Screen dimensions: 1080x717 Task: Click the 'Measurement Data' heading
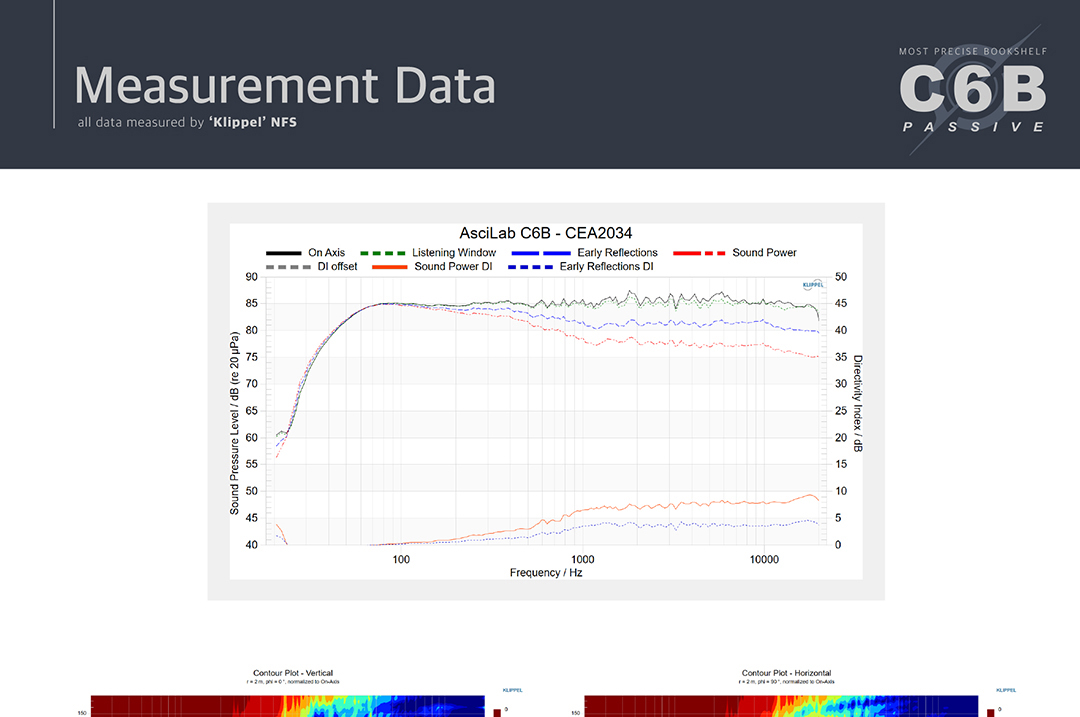285,85
